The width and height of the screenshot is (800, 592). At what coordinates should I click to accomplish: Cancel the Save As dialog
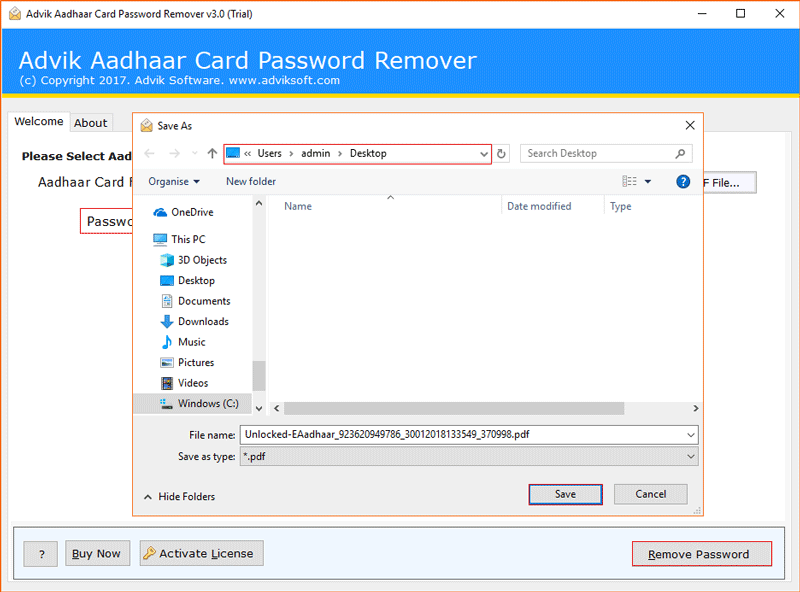[x=651, y=494]
